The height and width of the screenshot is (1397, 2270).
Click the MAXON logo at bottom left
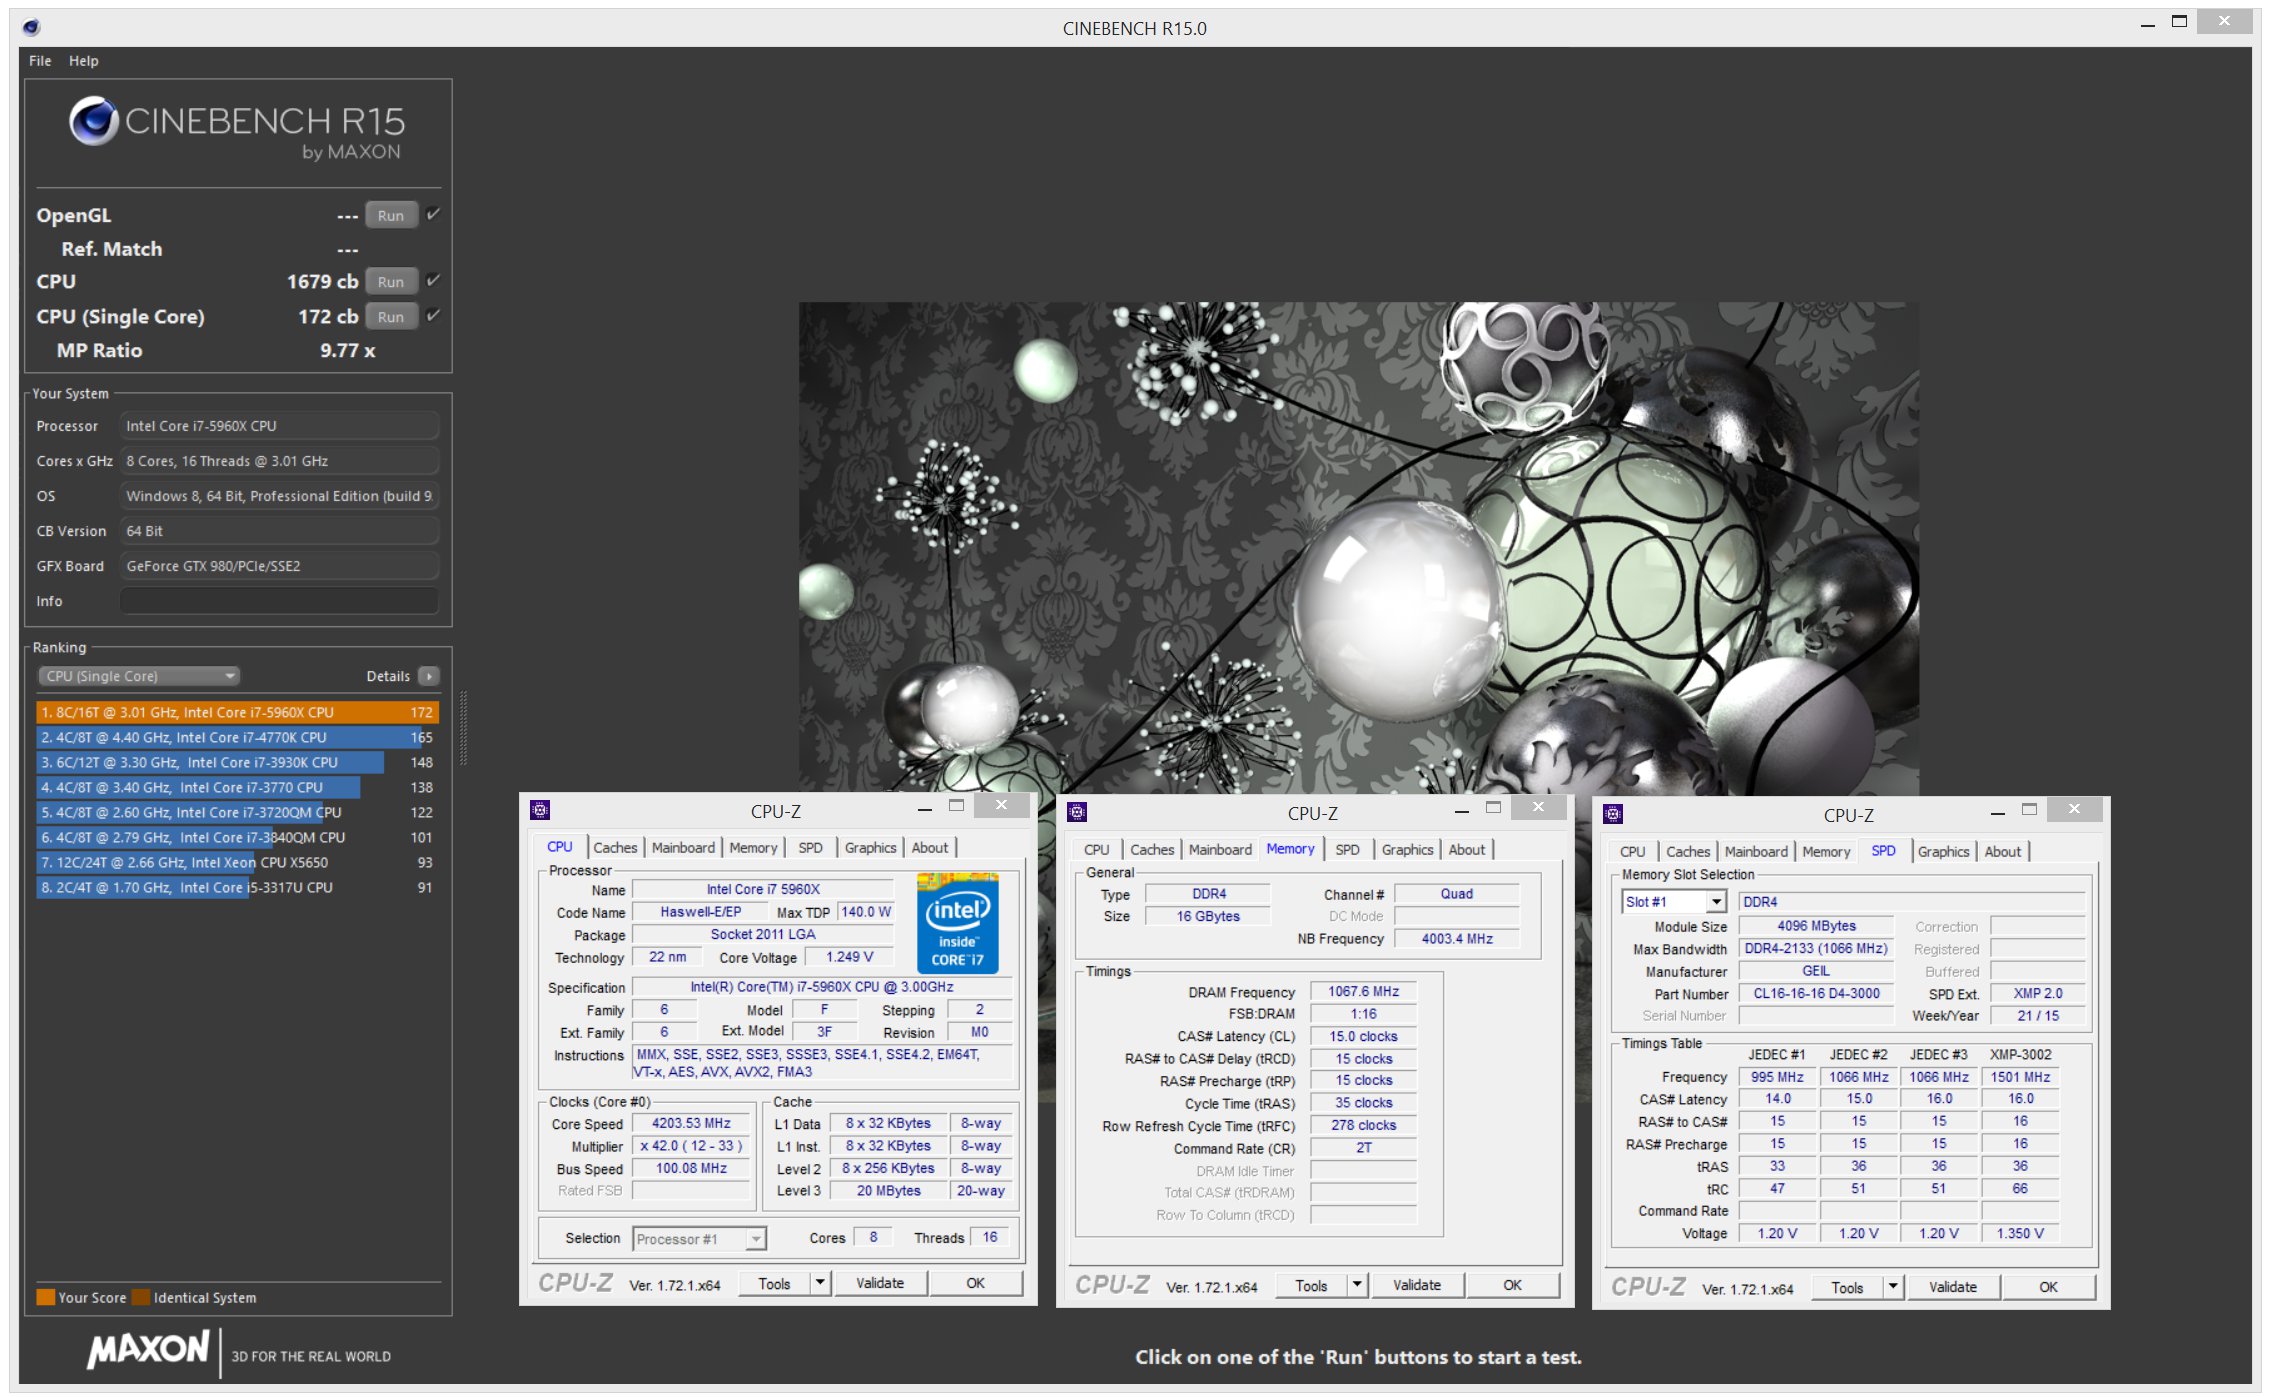coord(149,1349)
